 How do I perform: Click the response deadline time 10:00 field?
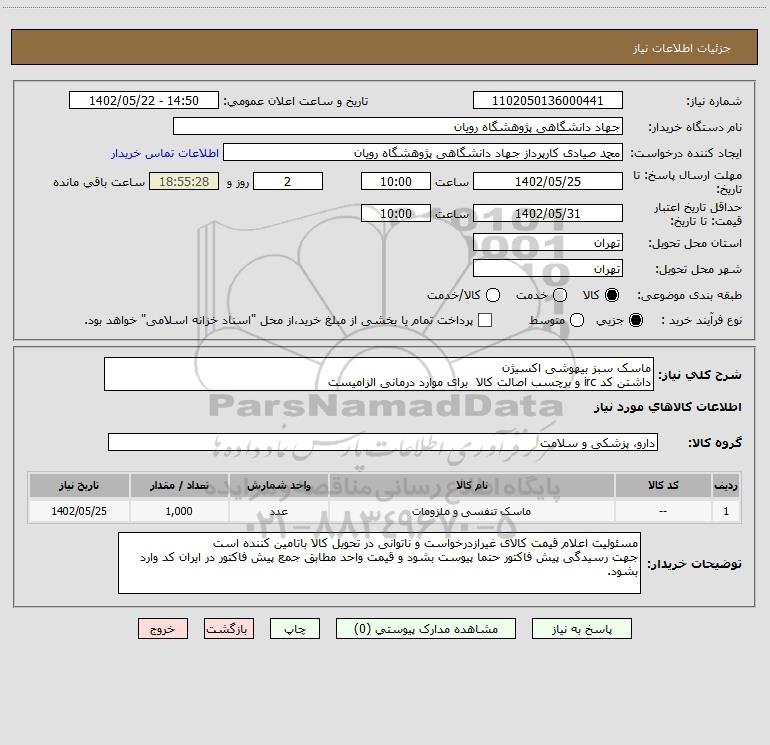396,181
